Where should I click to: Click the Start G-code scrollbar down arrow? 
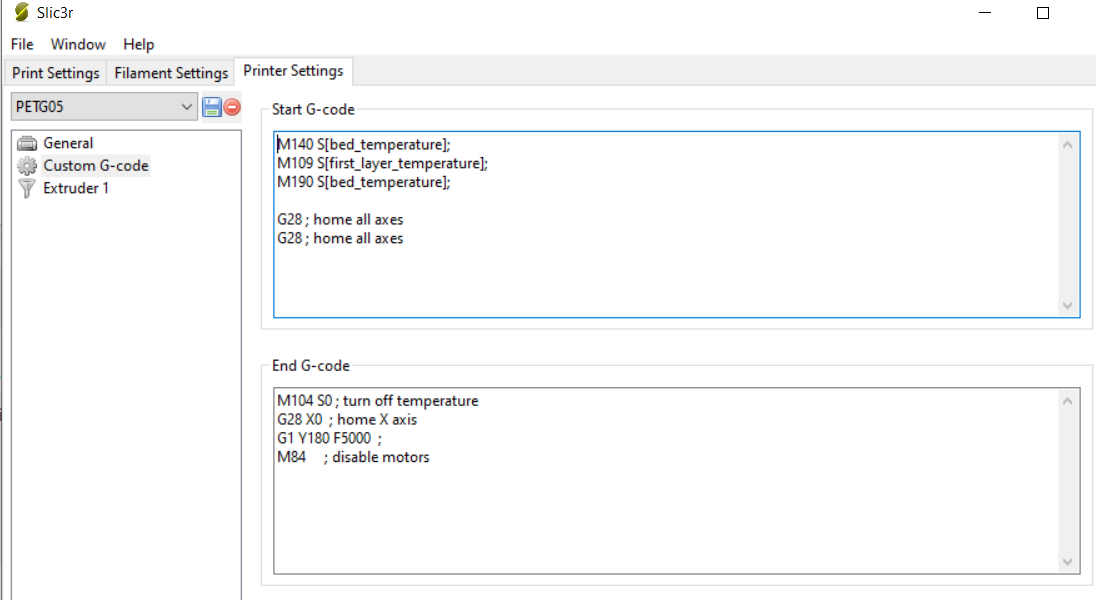[x=1067, y=305]
